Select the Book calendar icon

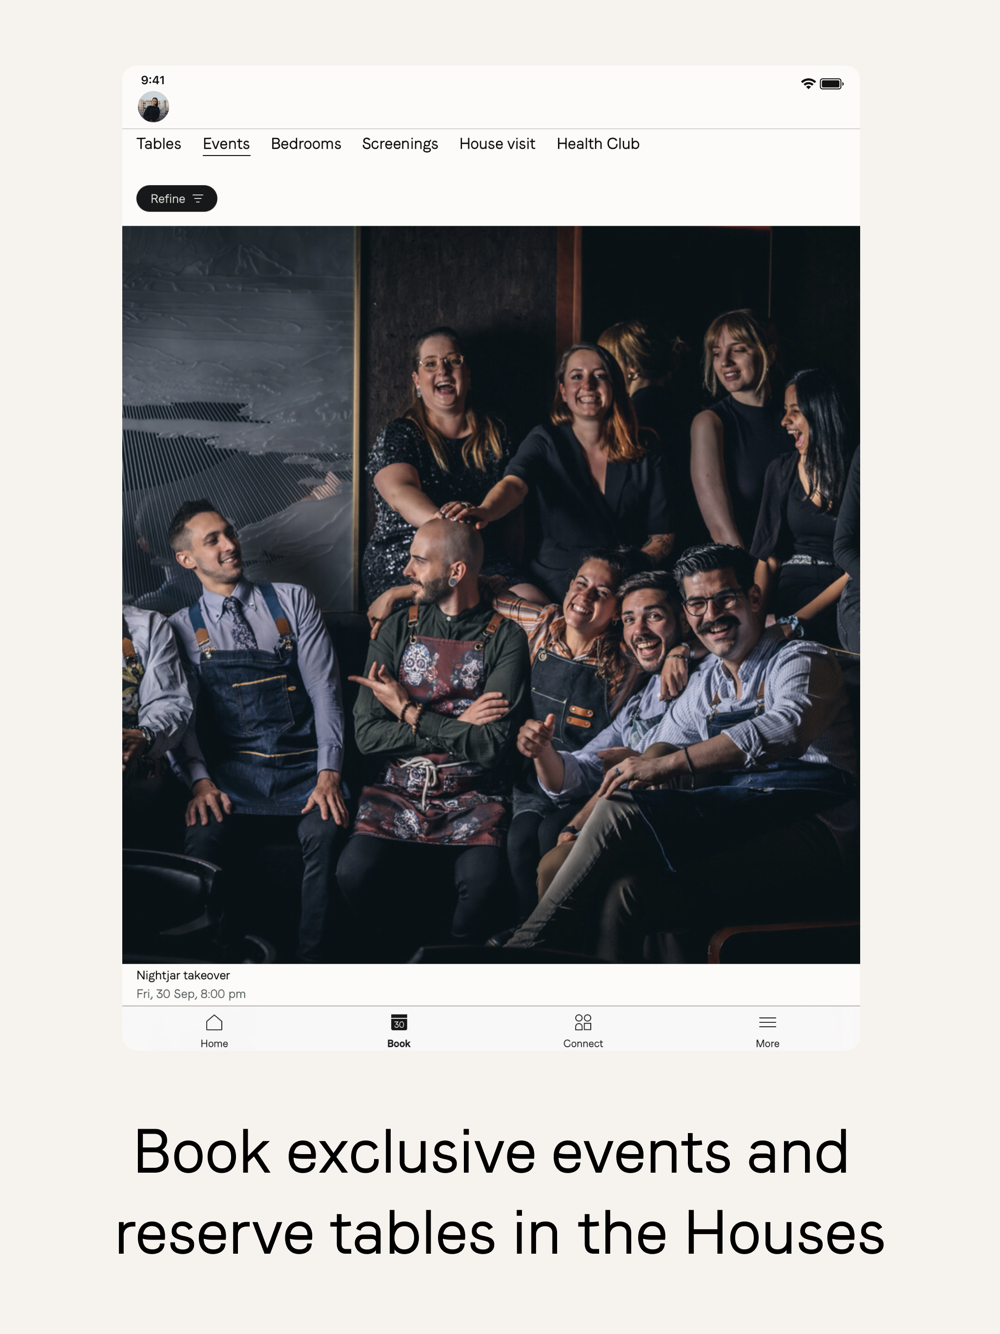point(399,1022)
